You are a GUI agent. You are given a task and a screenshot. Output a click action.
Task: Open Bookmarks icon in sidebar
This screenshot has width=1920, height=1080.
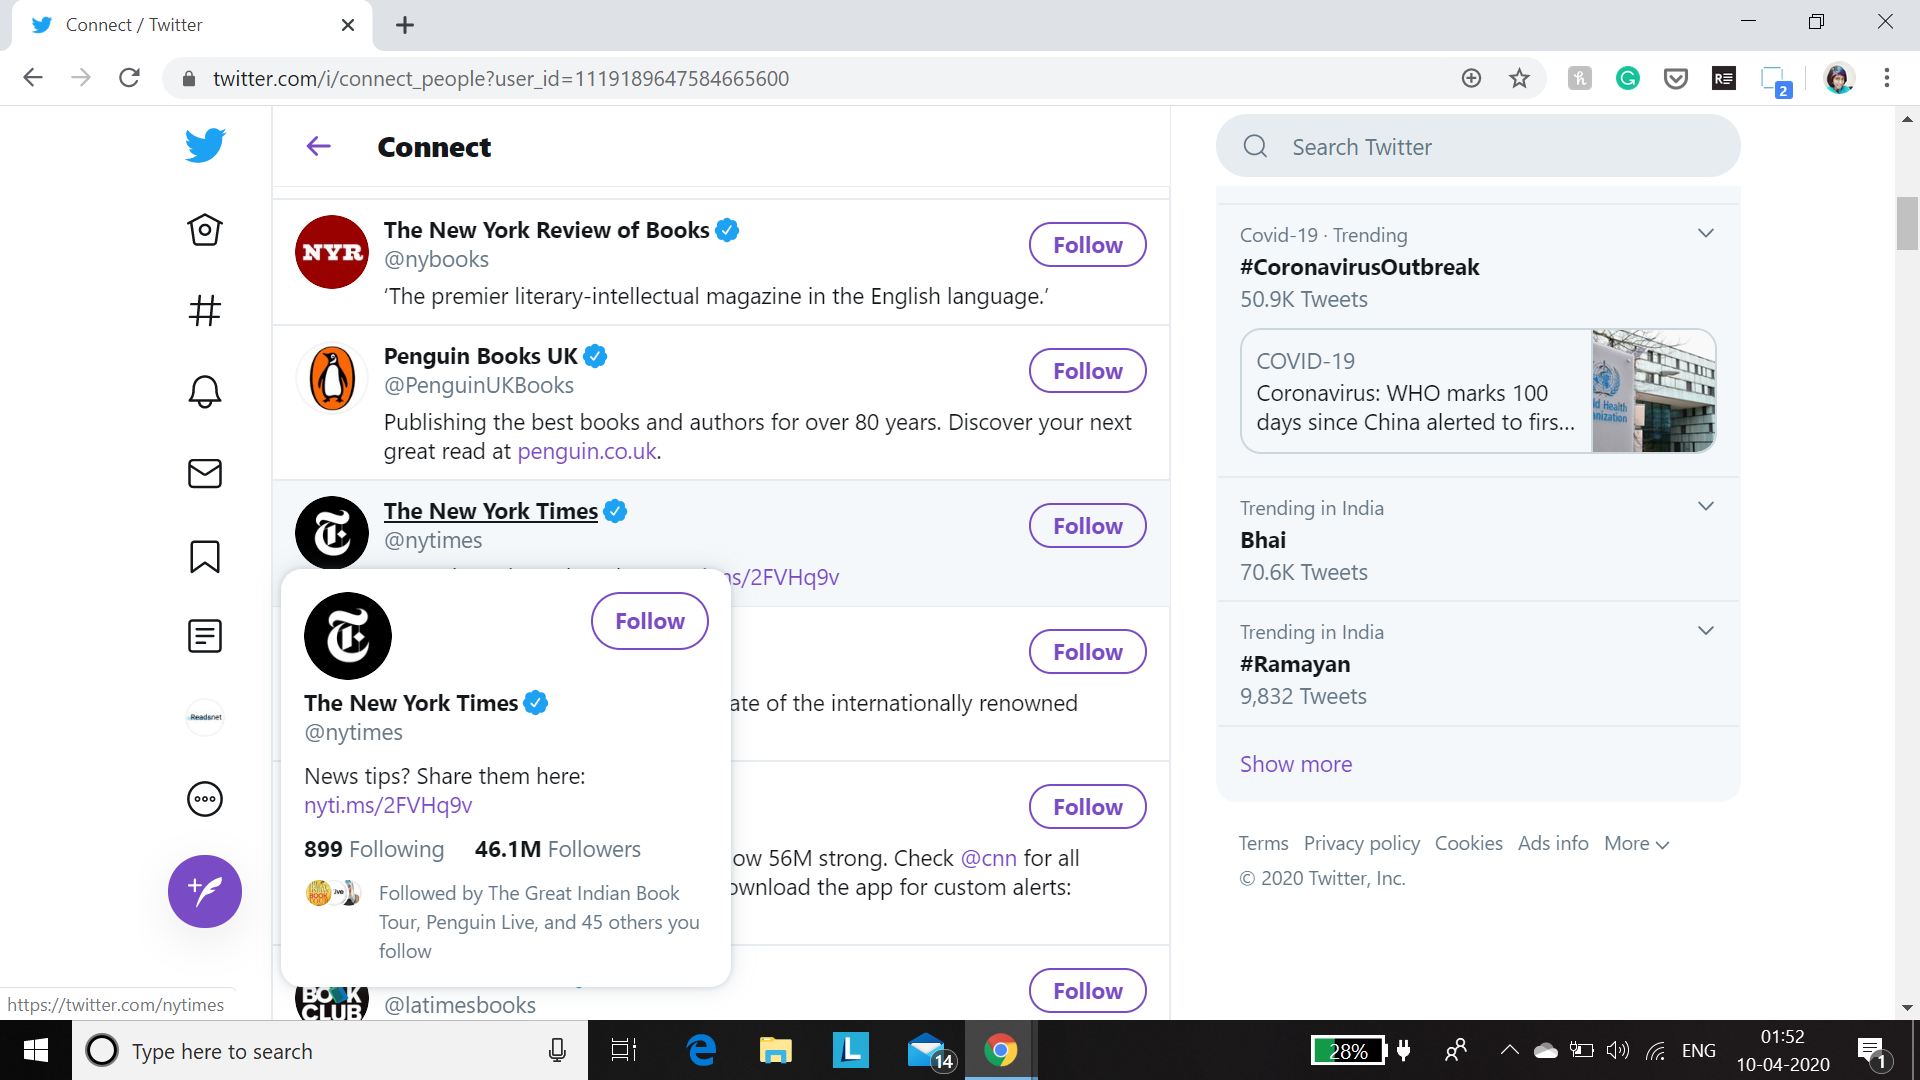204,556
